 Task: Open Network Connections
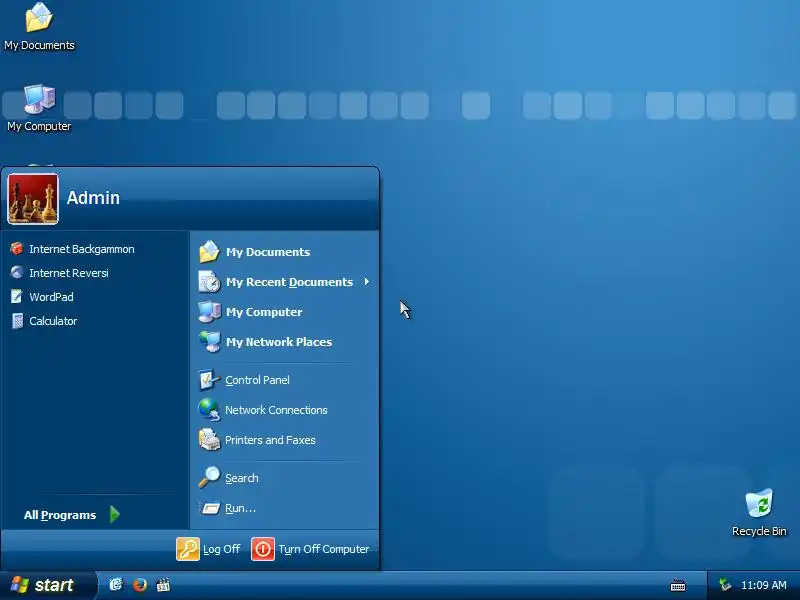(285, 410)
